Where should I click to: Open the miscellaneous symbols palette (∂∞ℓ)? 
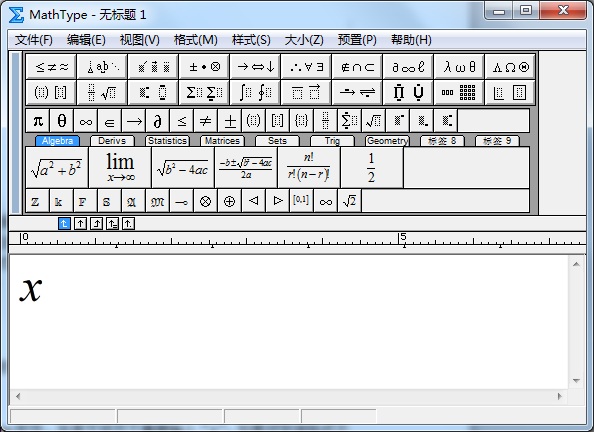coord(408,67)
